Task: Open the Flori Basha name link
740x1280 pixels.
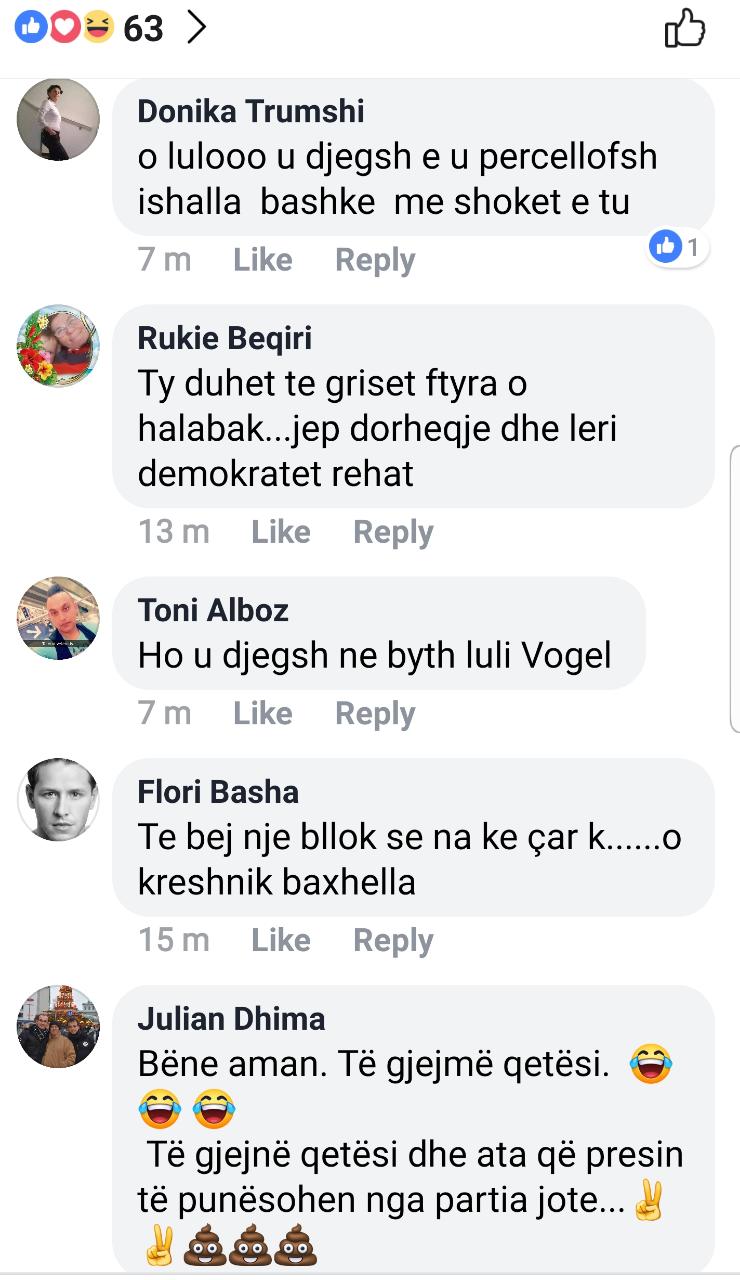Action: [x=218, y=792]
